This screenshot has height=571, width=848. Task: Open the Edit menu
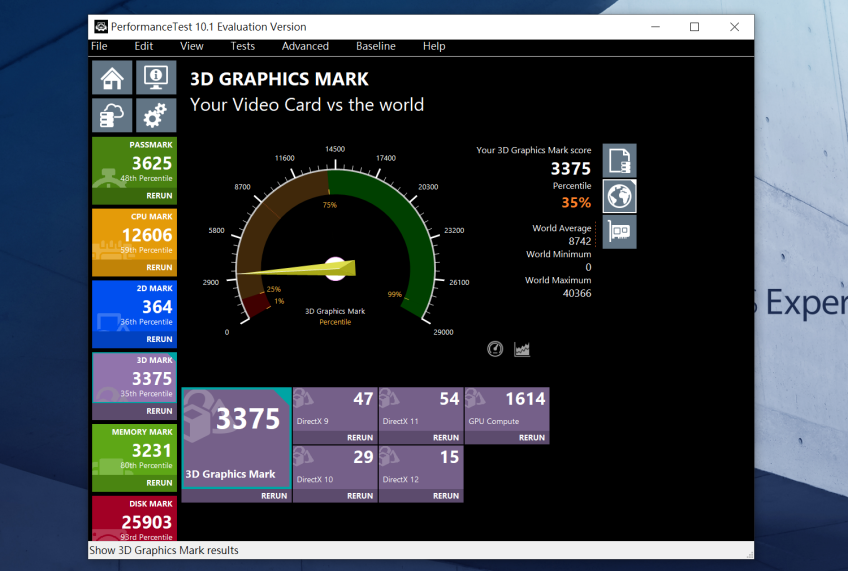coord(144,46)
